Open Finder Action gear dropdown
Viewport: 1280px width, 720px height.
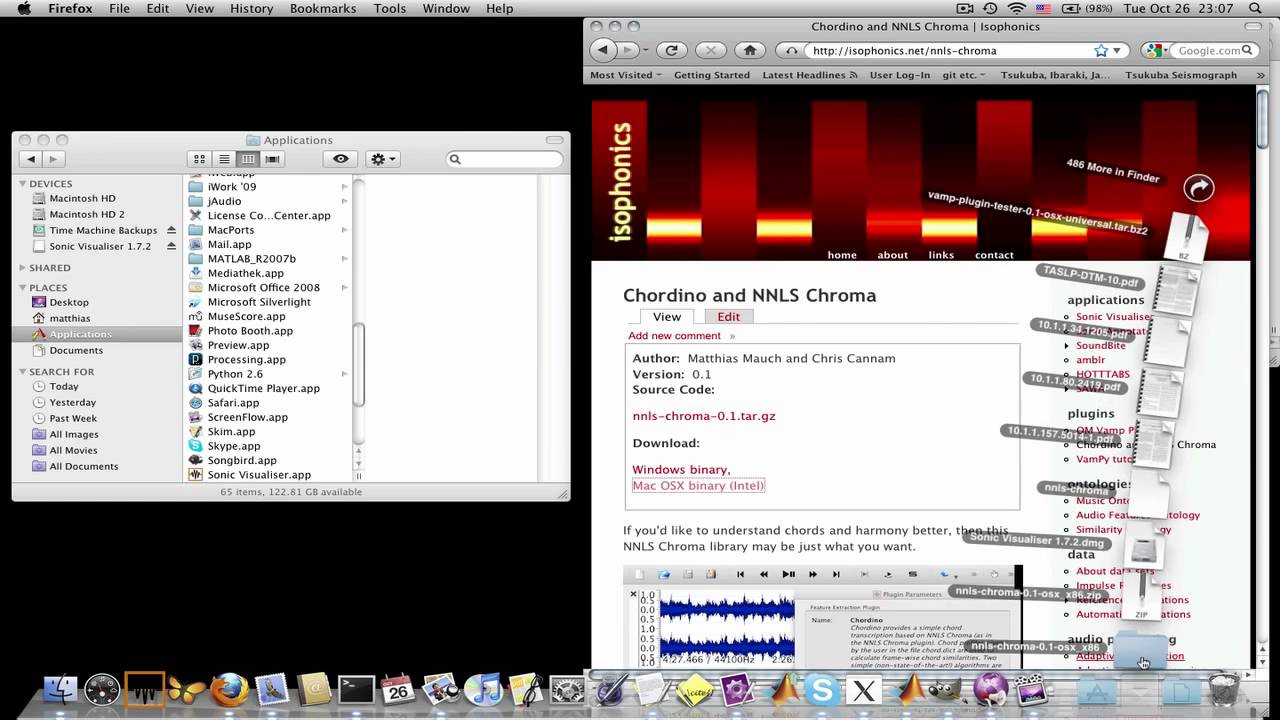tap(383, 159)
